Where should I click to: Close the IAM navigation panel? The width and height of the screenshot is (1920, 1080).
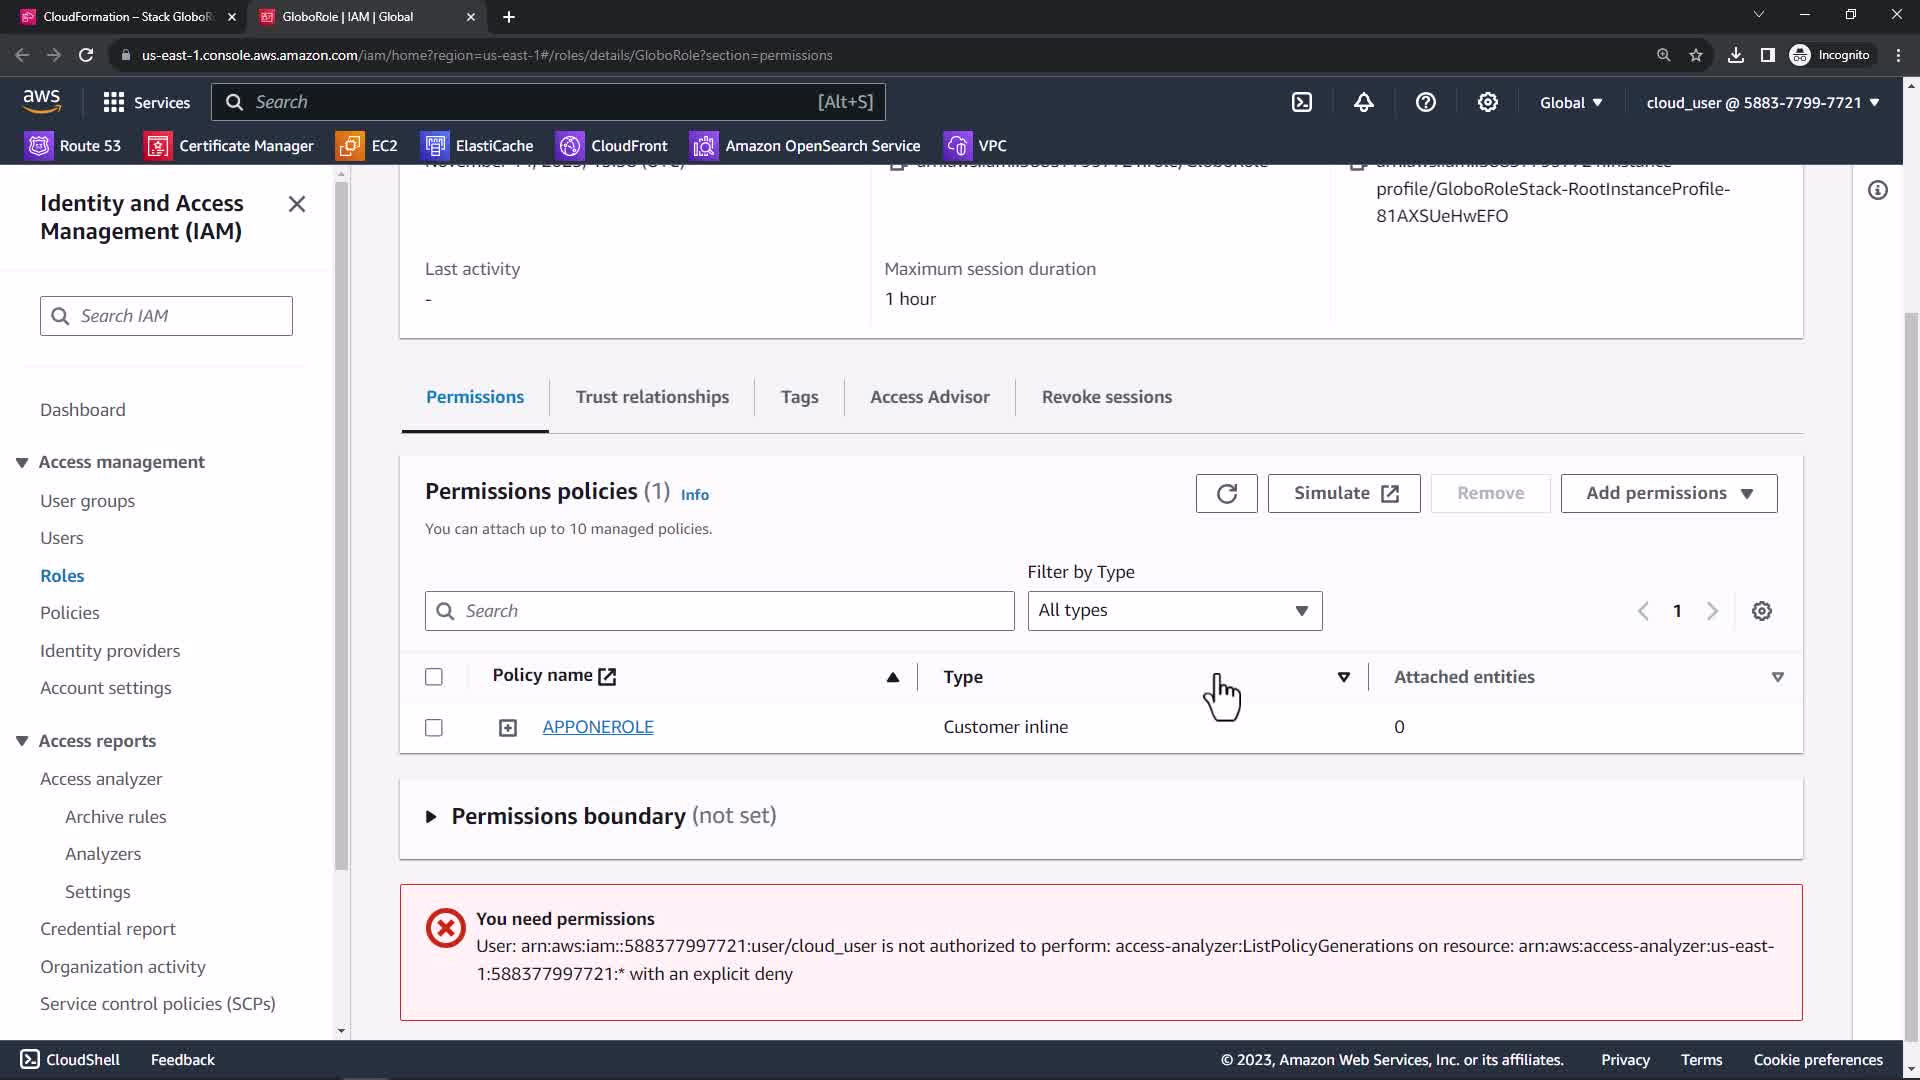coord(297,204)
